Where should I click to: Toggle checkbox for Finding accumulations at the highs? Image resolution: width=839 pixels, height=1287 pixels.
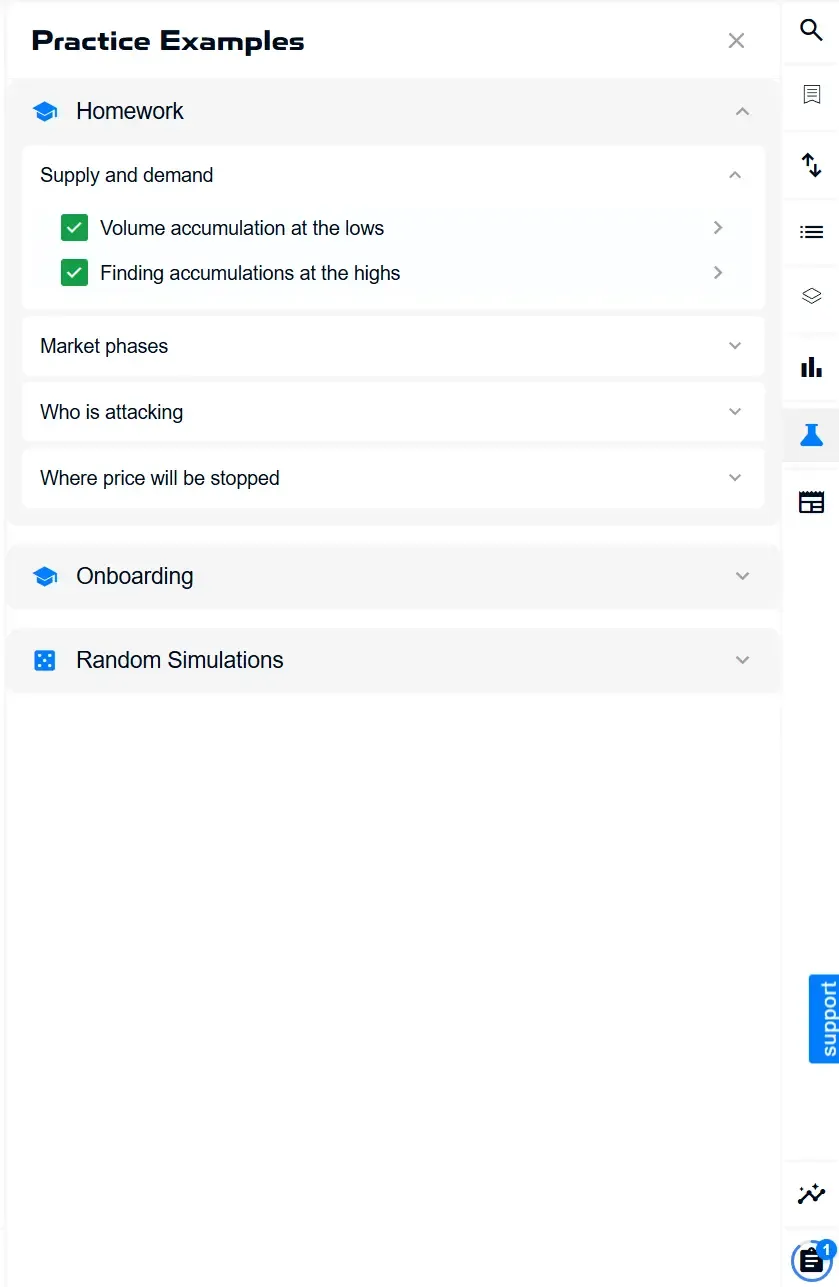click(x=74, y=272)
